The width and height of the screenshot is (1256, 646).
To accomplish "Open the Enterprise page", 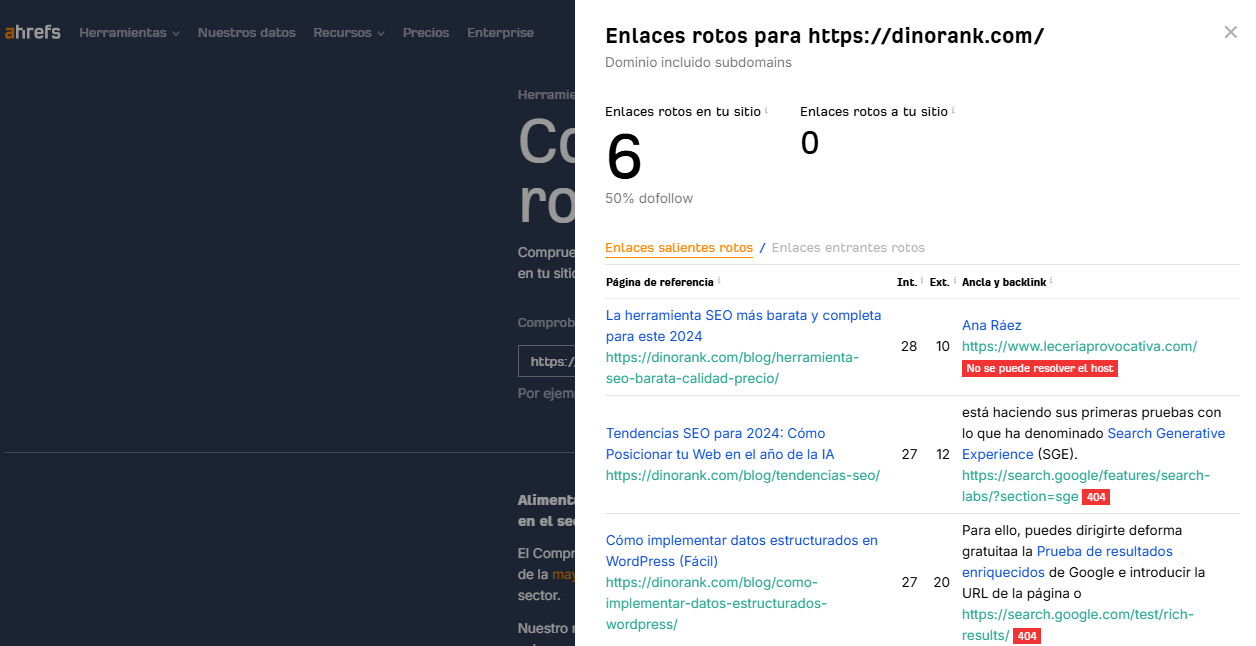I will (500, 32).
